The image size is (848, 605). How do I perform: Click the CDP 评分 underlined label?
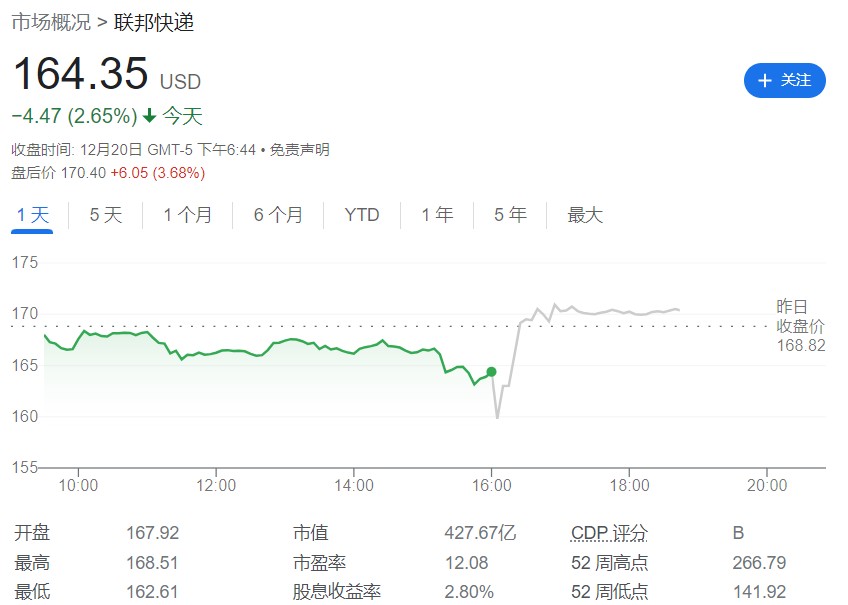609,533
